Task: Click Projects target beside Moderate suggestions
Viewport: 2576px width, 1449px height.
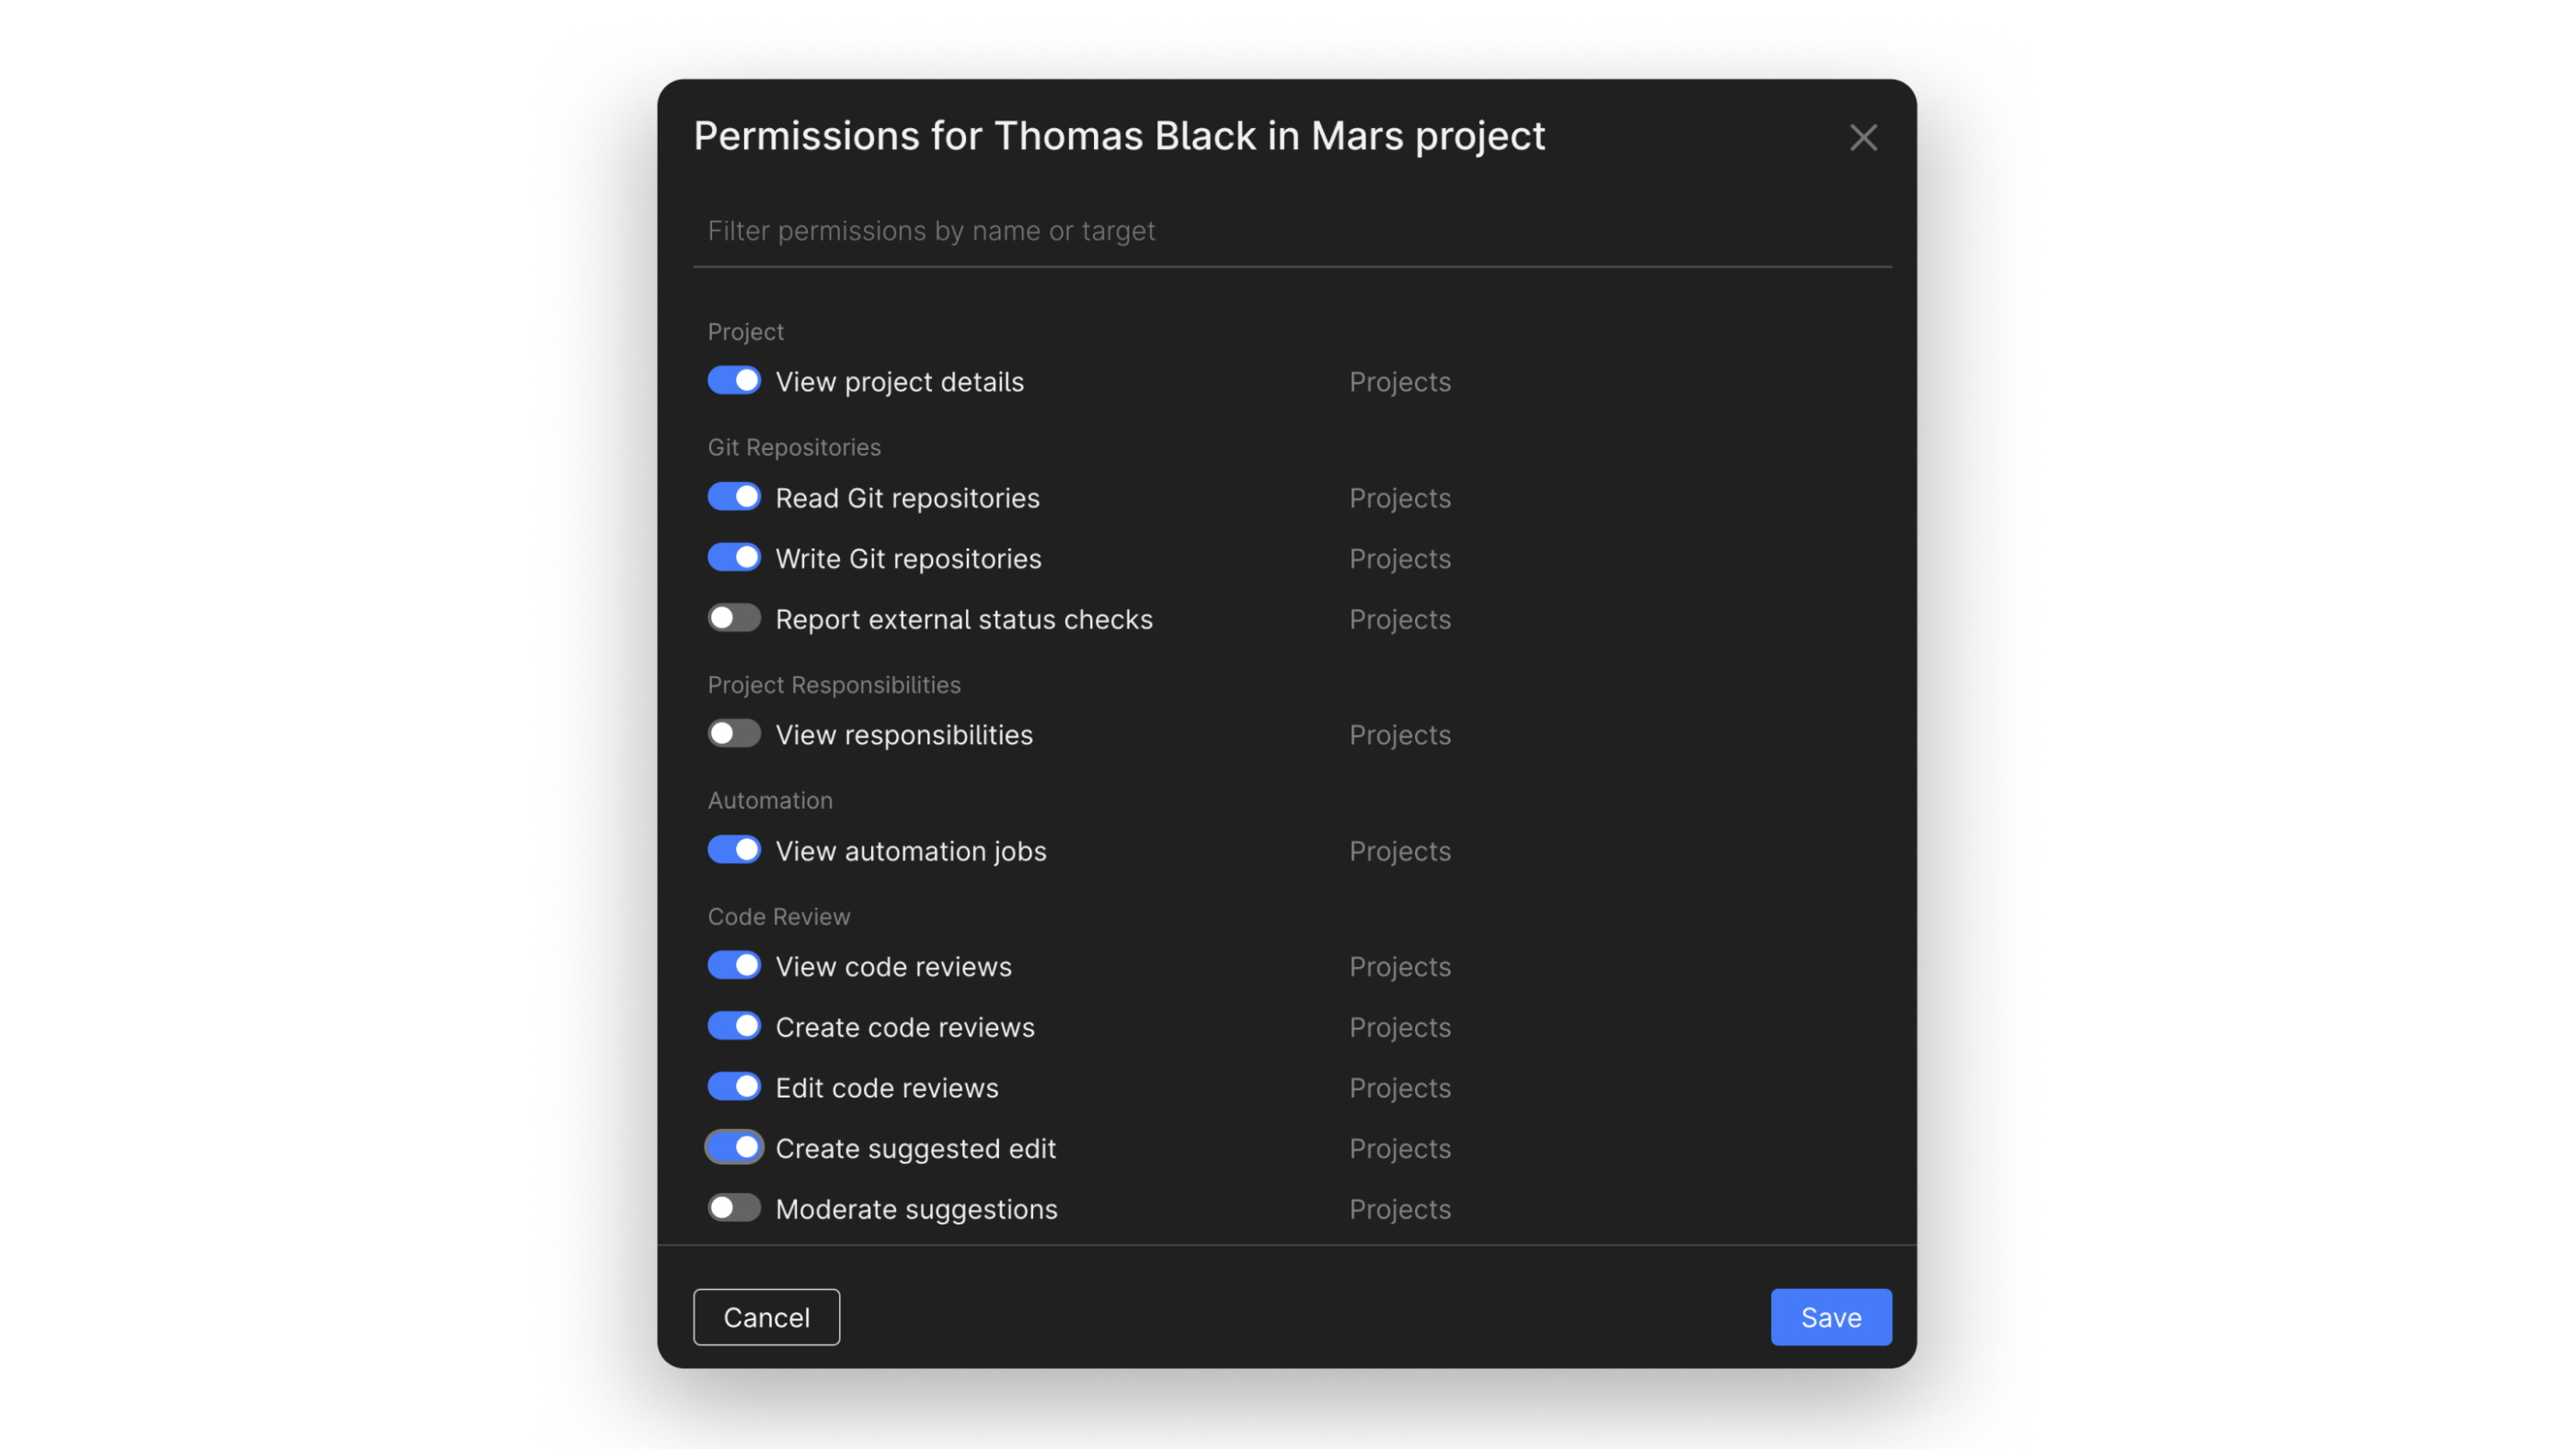Action: point(1400,1209)
